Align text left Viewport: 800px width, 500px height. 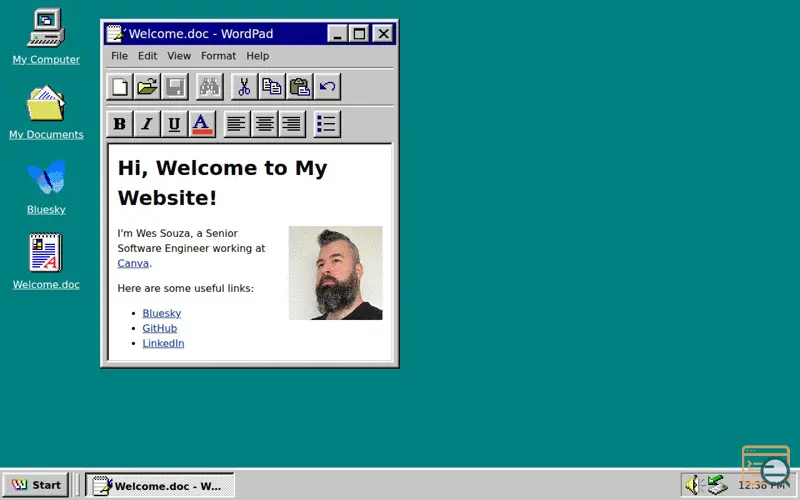pyautogui.click(x=237, y=124)
